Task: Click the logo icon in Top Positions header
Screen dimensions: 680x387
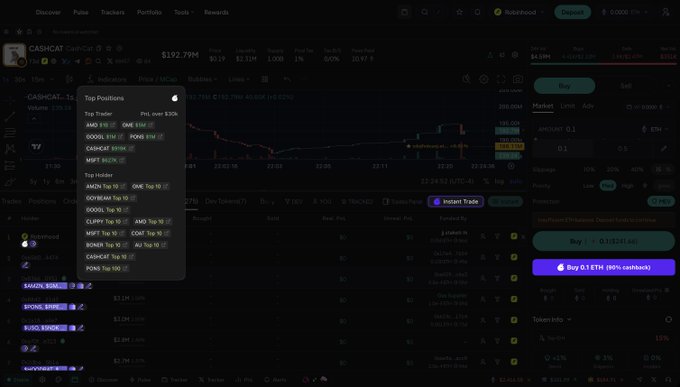Action: click(x=174, y=98)
